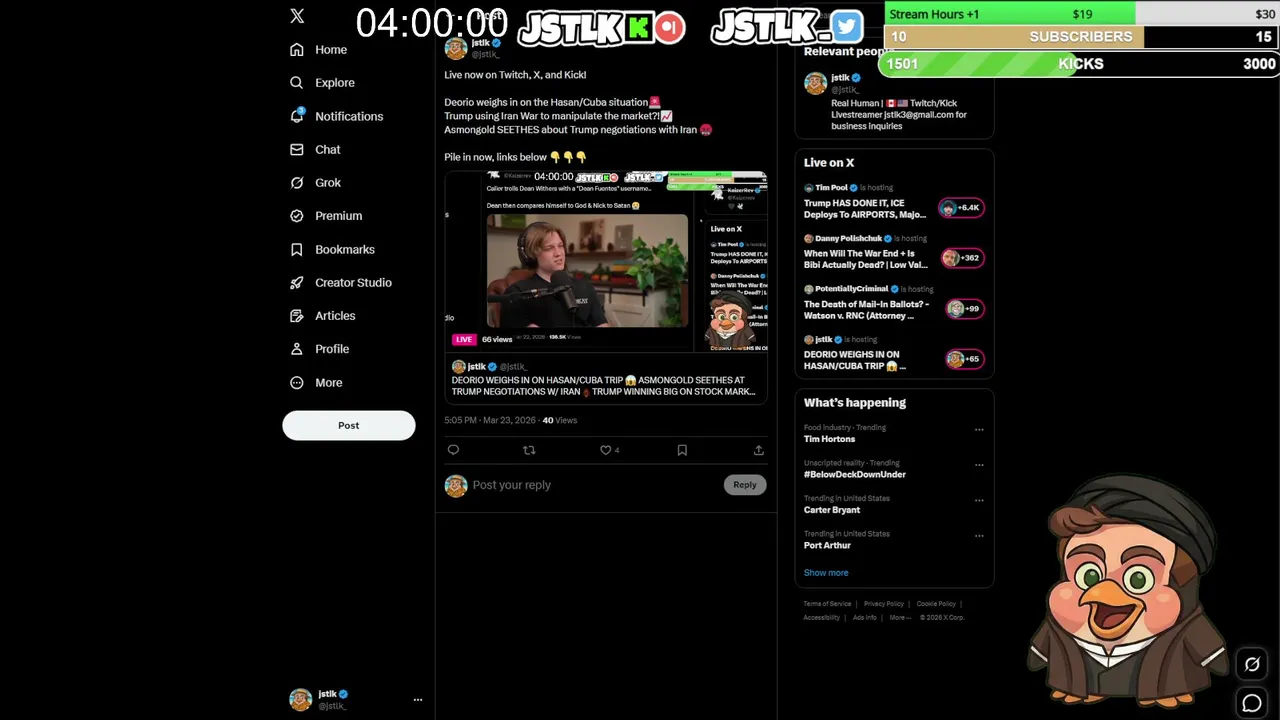Click the quoted jstlk post text
1280x720 pixels.
[603, 386]
